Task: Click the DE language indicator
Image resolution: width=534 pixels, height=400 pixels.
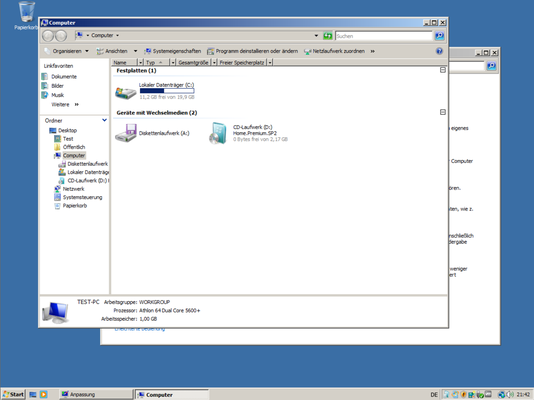Action: pyautogui.click(x=434, y=395)
